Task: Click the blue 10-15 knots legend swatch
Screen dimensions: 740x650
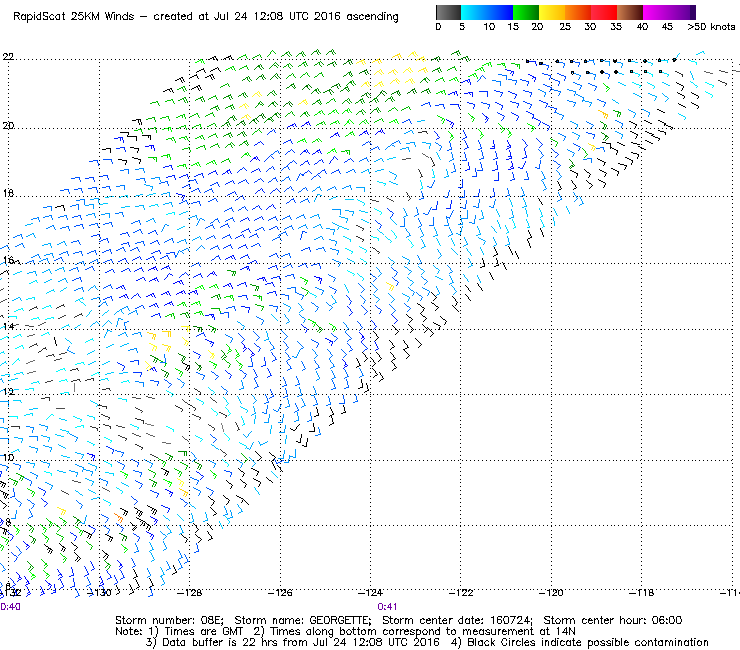Action: (500, 12)
